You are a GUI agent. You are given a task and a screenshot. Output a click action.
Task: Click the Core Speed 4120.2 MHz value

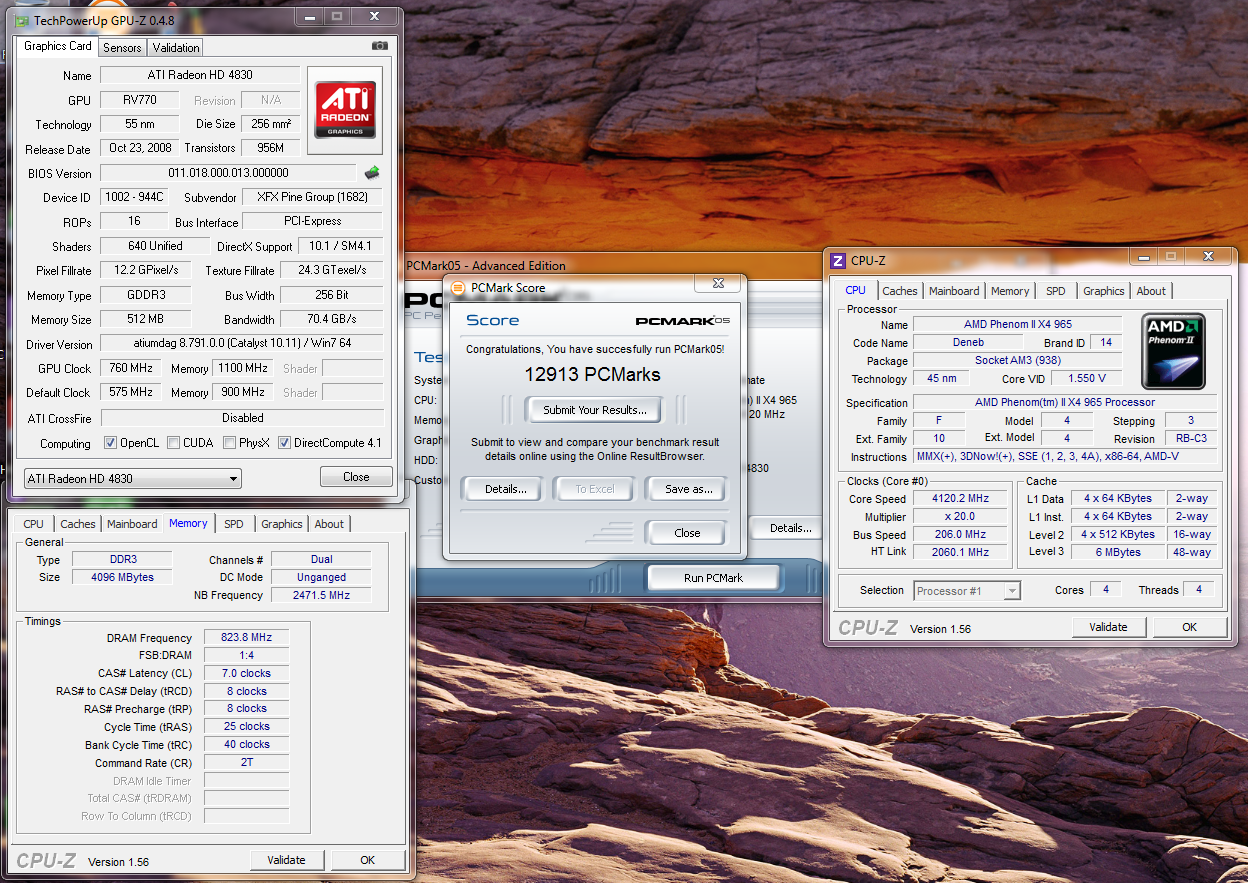pyautogui.click(x=960, y=499)
